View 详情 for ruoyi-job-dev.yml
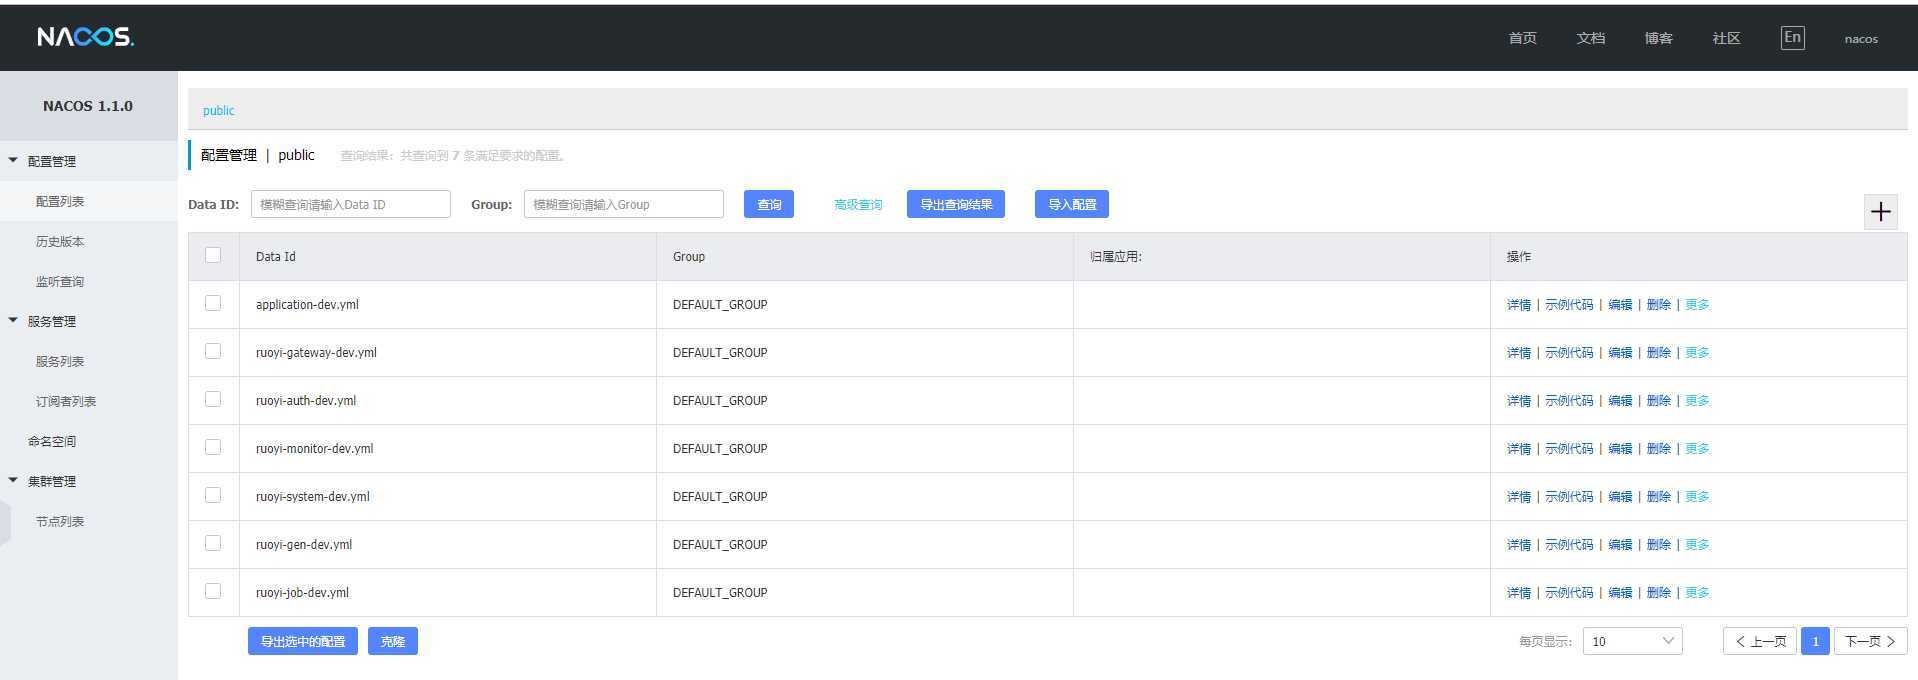 (x=1519, y=593)
